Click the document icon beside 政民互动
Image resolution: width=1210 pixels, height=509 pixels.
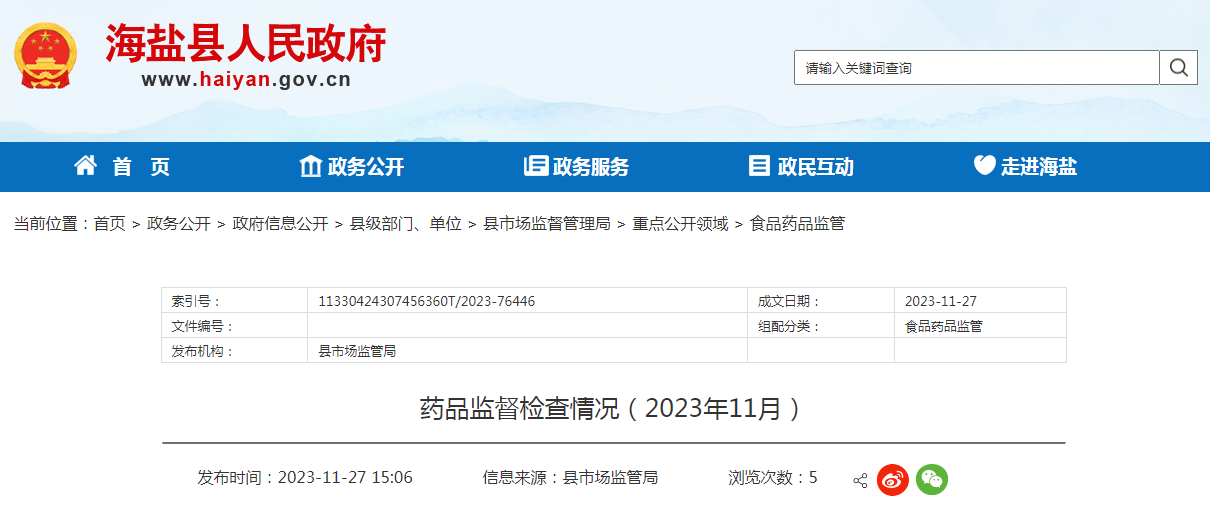pyautogui.click(x=760, y=166)
